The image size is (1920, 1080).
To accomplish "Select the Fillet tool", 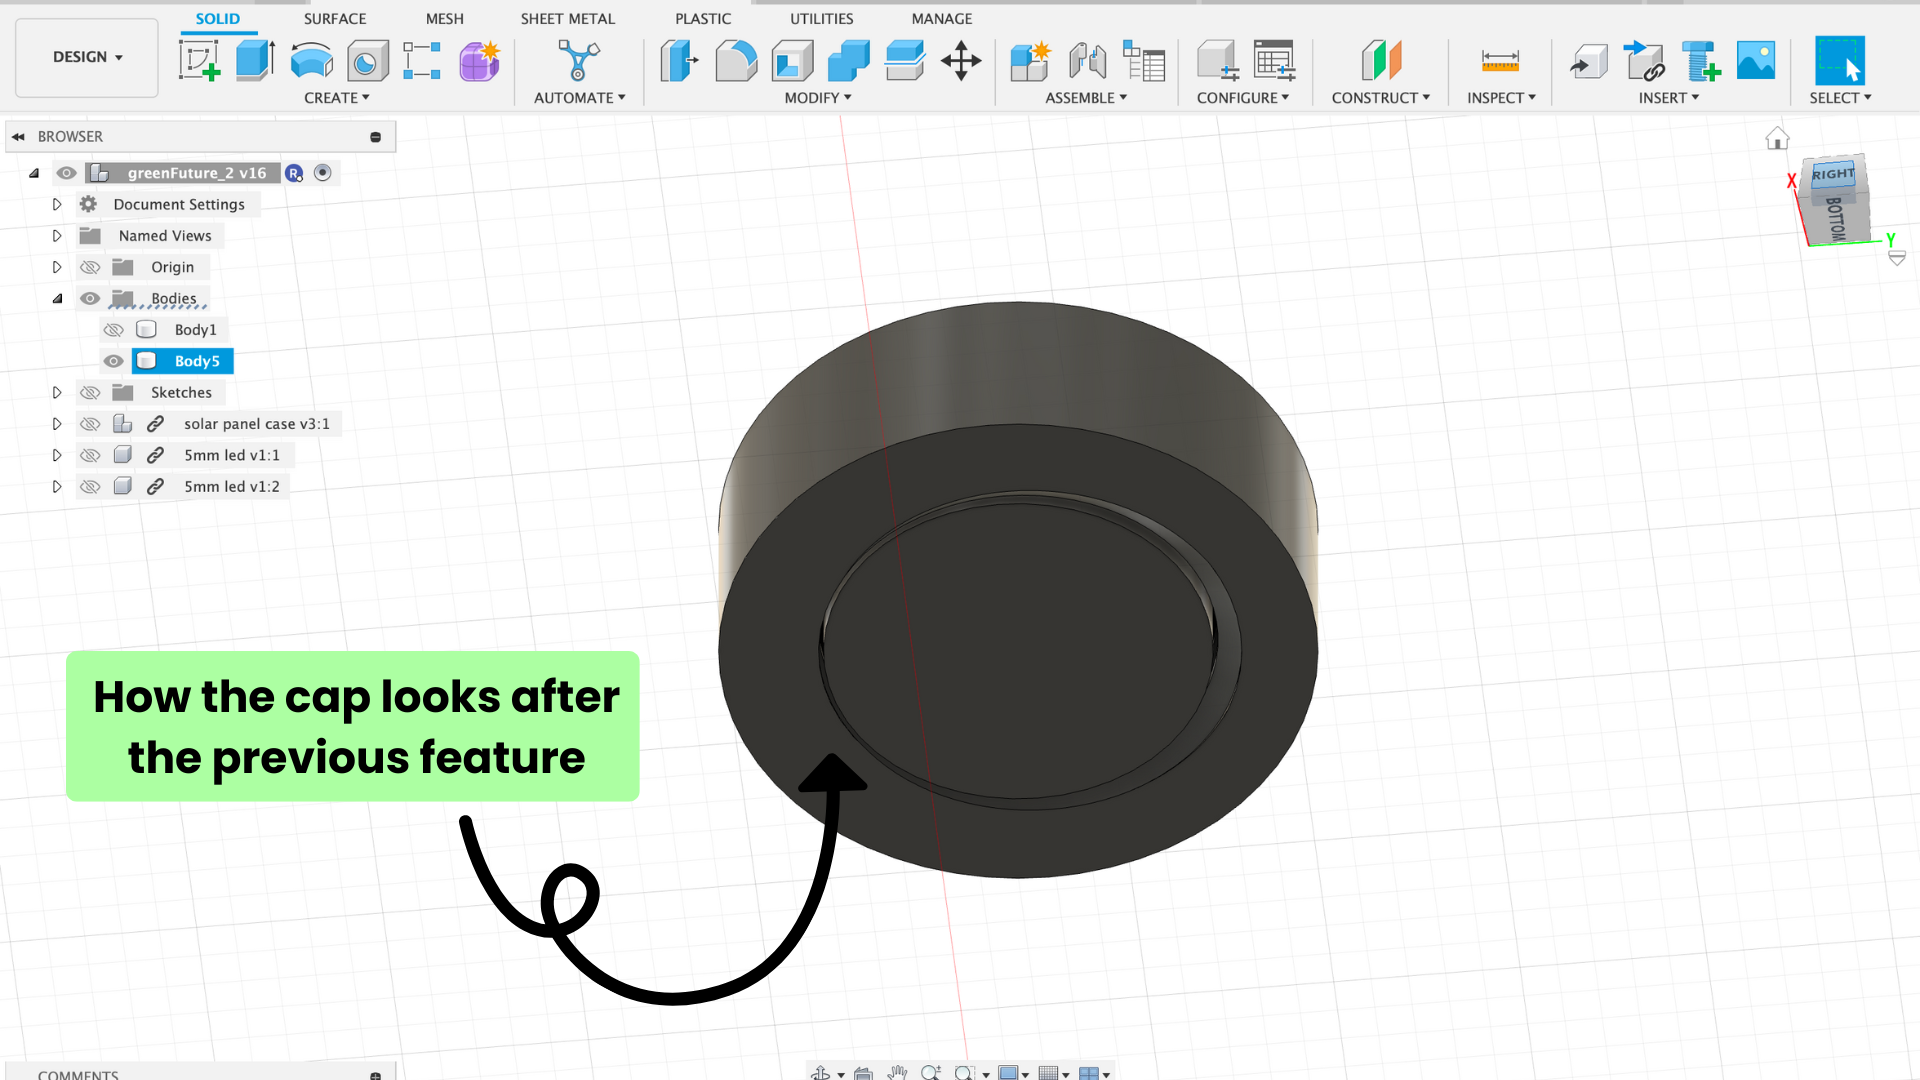I will (x=736, y=61).
